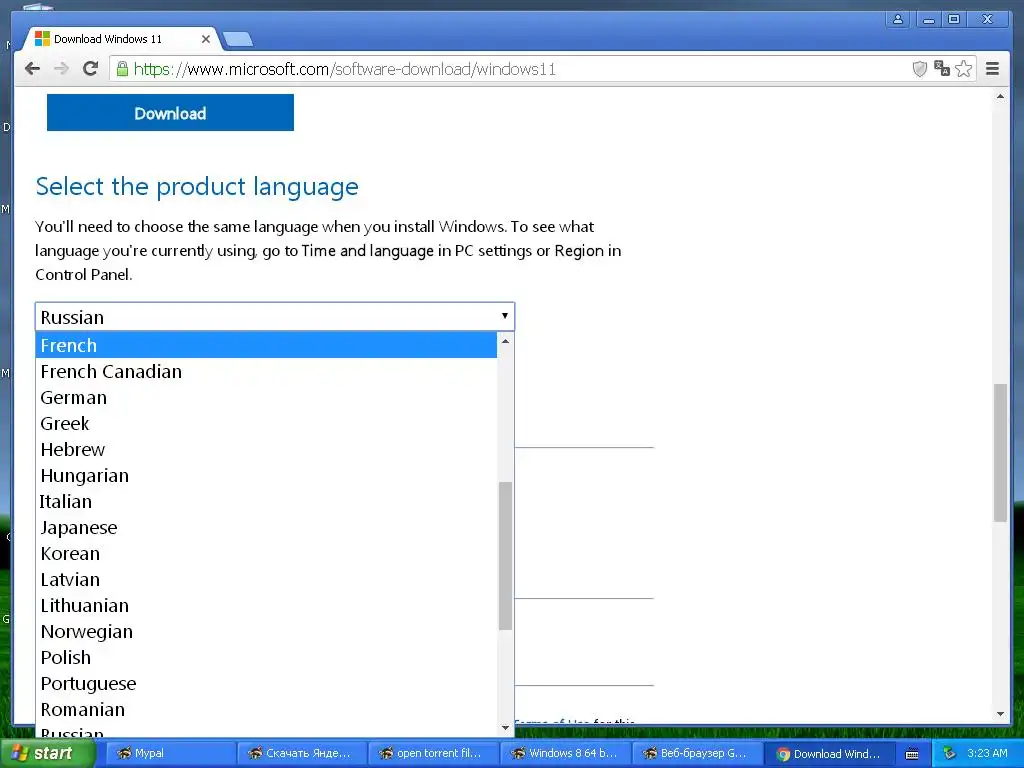Choose French from the language list
1024x768 pixels.
tap(266, 345)
